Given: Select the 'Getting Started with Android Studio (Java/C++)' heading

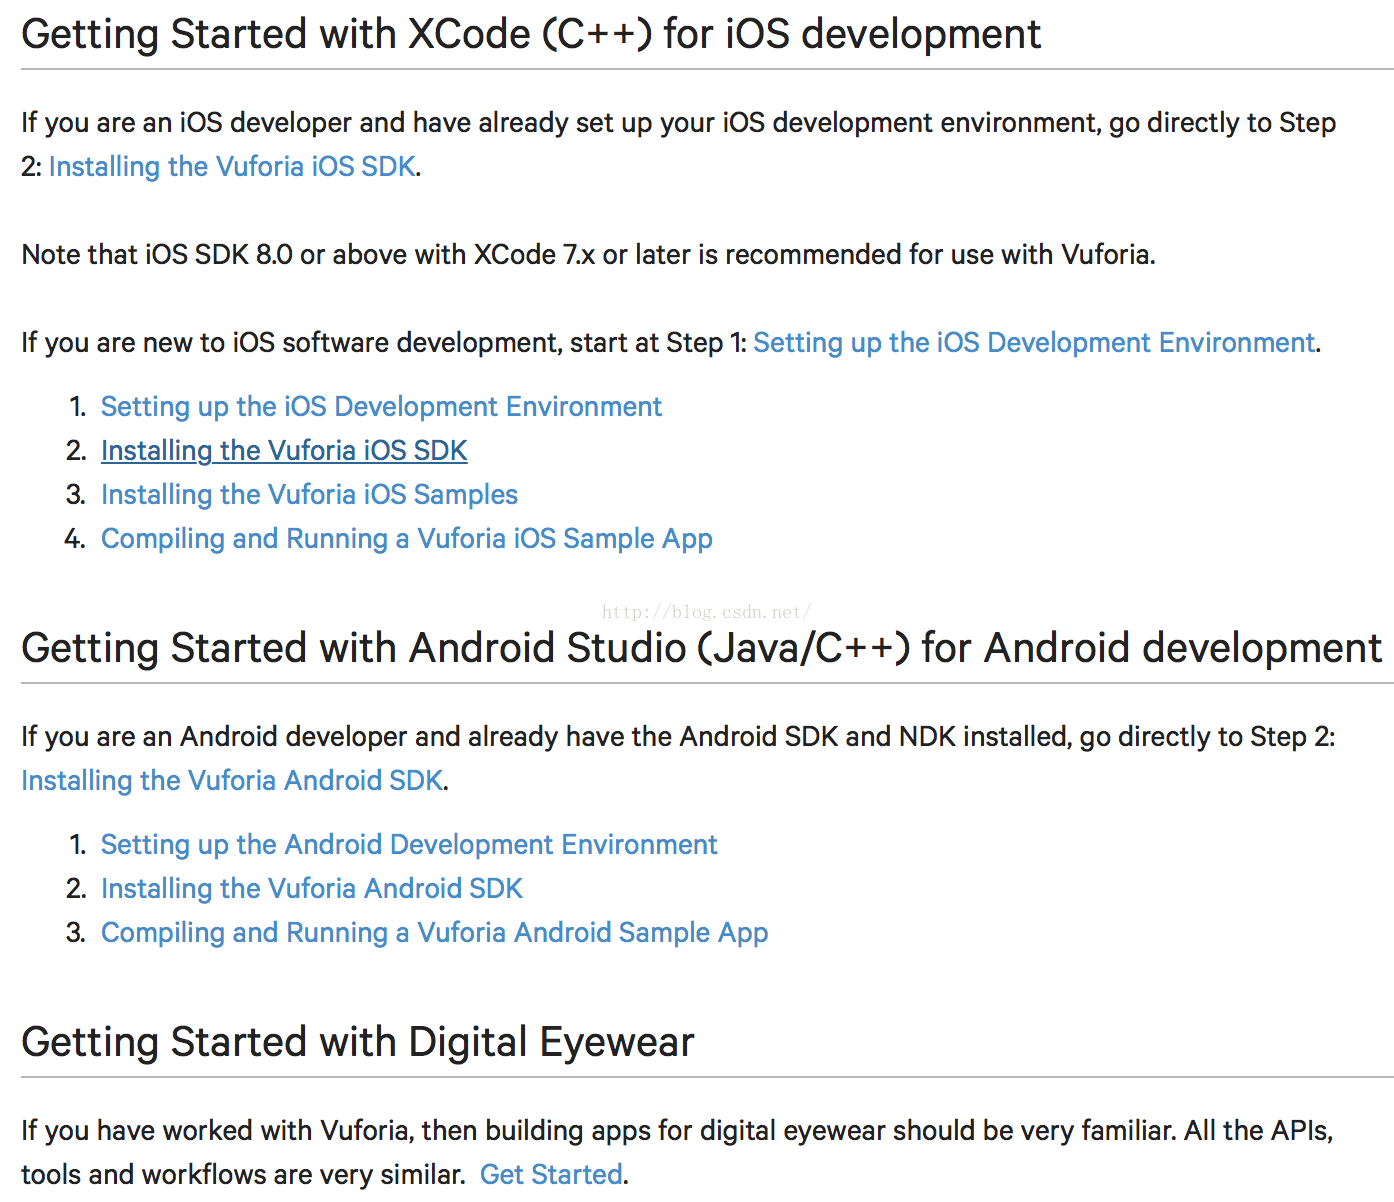Looking at the screenshot, I should tap(701, 648).
